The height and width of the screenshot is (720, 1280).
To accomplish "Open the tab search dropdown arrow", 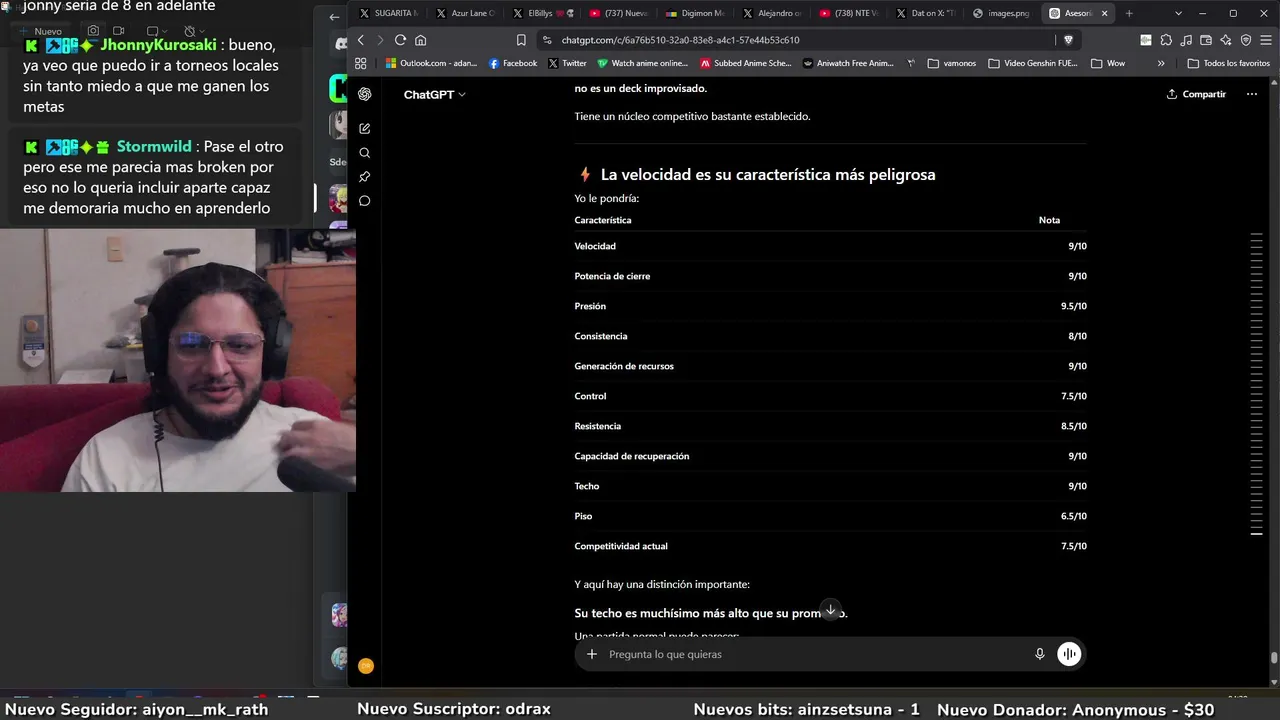I will click(1179, 13).
